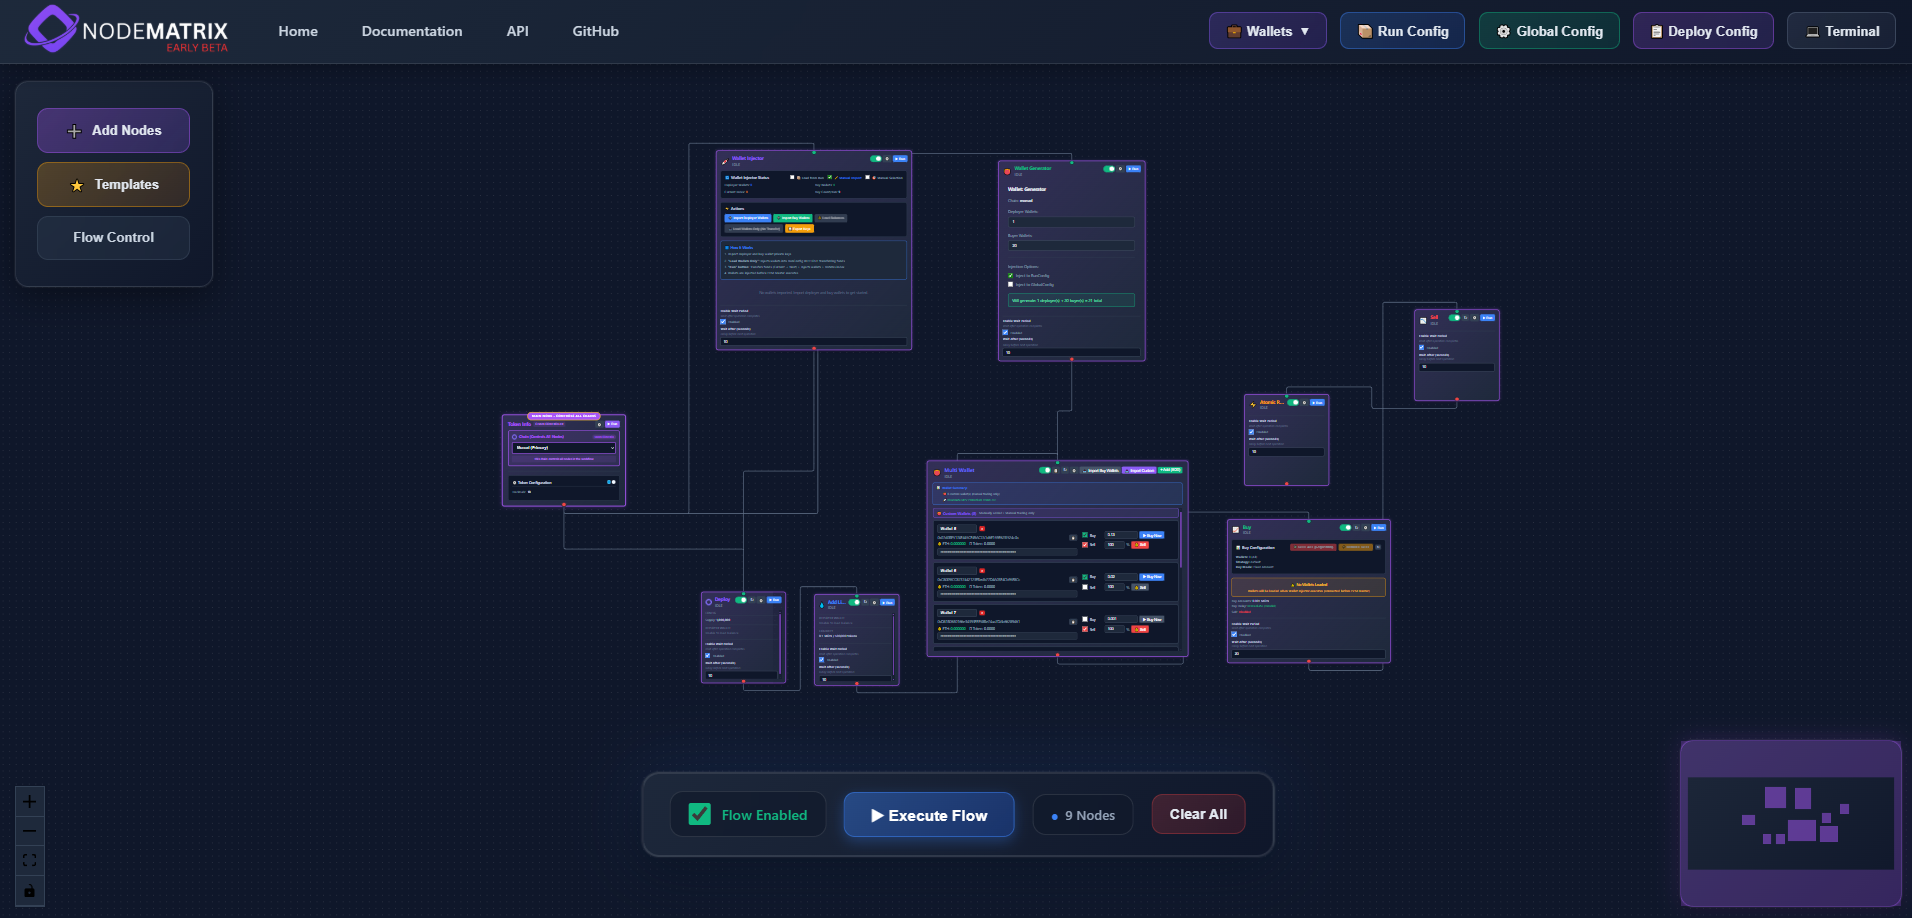Open the Documentation page

click(411, 31)
